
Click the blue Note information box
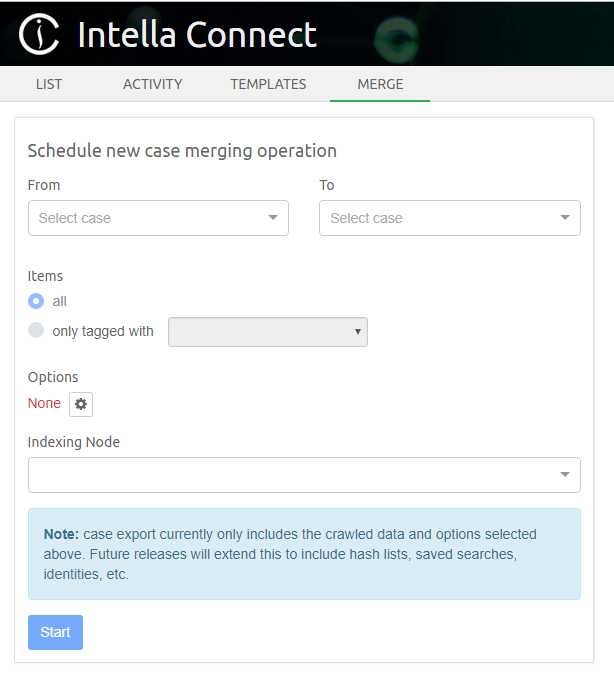pos(304,554)
